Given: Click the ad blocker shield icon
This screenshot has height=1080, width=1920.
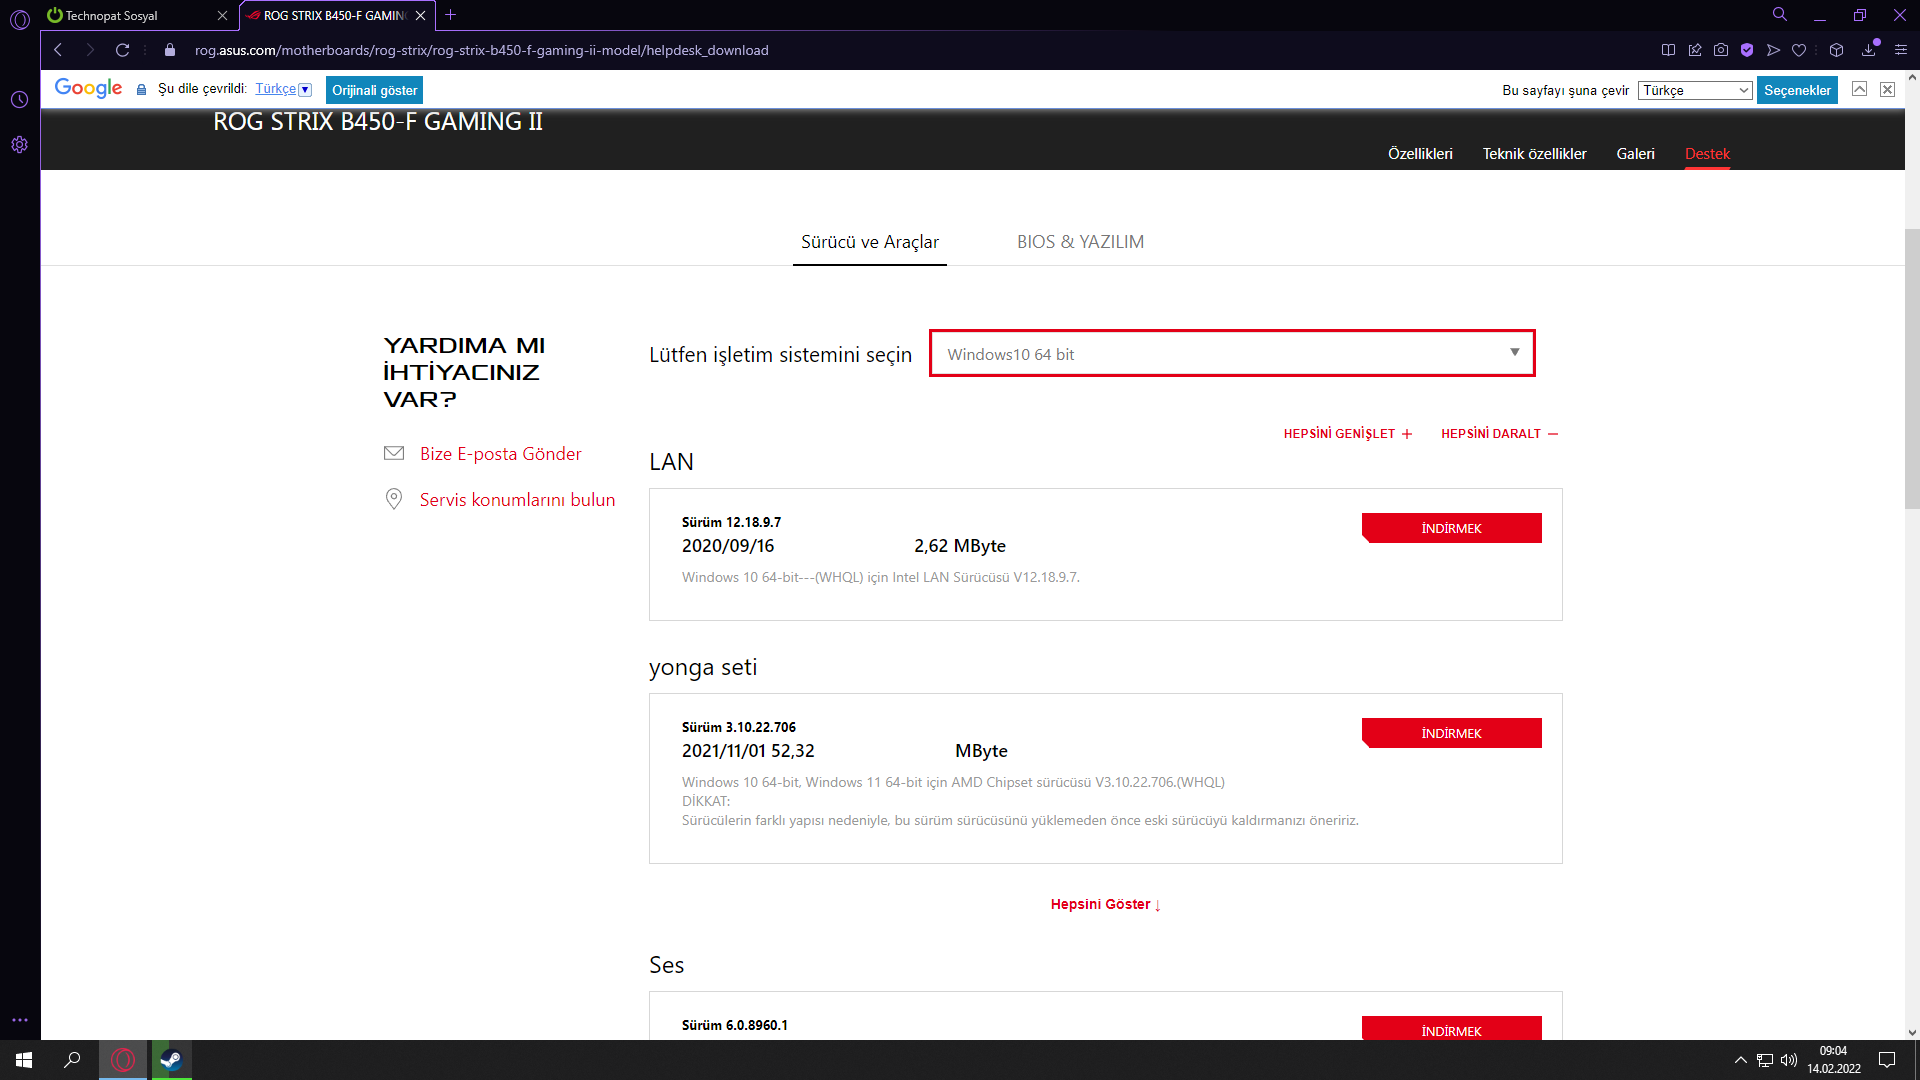Looking at the screenshot, I should [1747, 50].
